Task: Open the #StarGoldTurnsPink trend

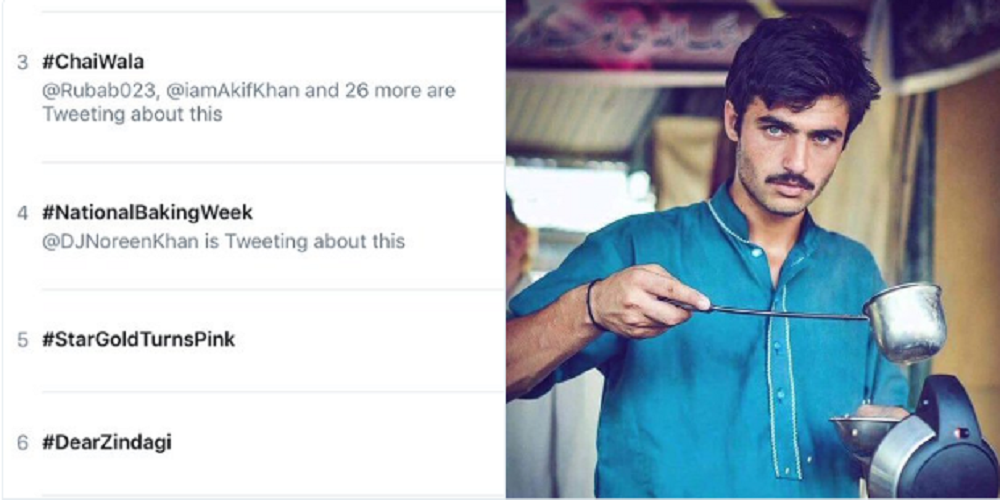Action: (x=138, y=339)
